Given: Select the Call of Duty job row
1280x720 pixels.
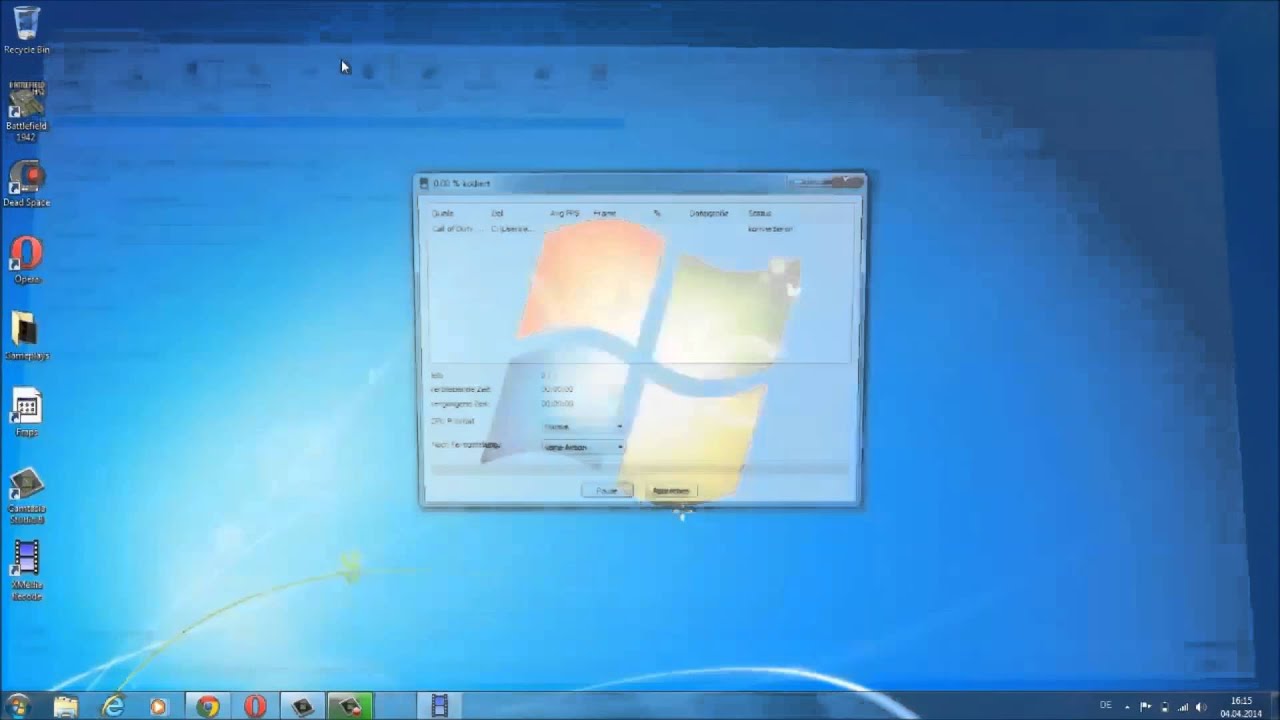Looking at the screenshot, I should (639, 229).
